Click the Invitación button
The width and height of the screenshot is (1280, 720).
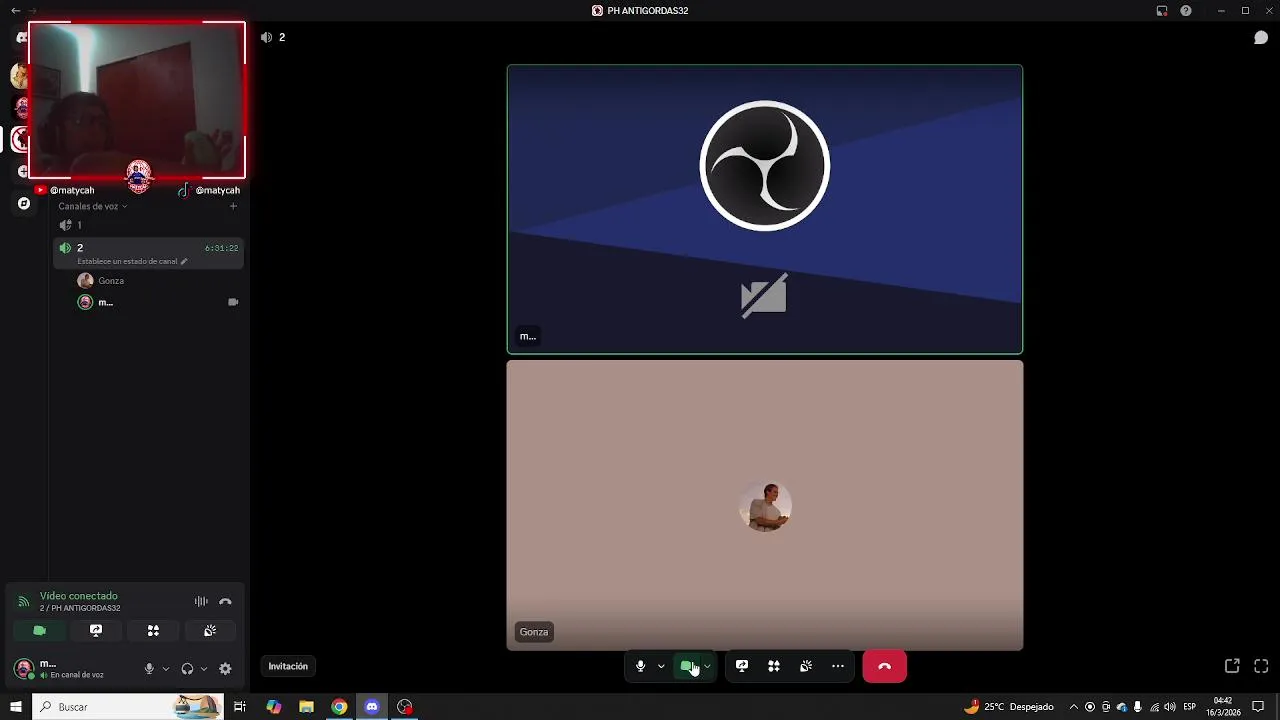[x=288, y=666]
